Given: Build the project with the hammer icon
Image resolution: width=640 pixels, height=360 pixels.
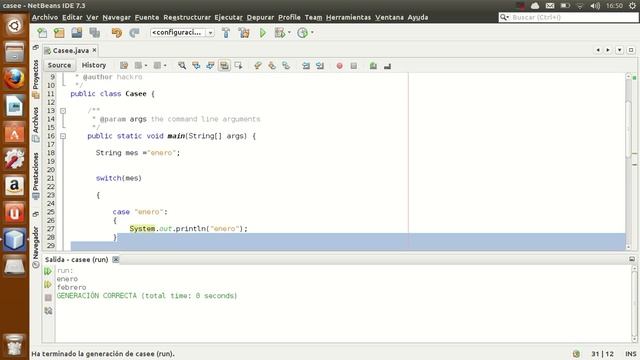Looking at the screenshot, I should (x=226, y=33).
